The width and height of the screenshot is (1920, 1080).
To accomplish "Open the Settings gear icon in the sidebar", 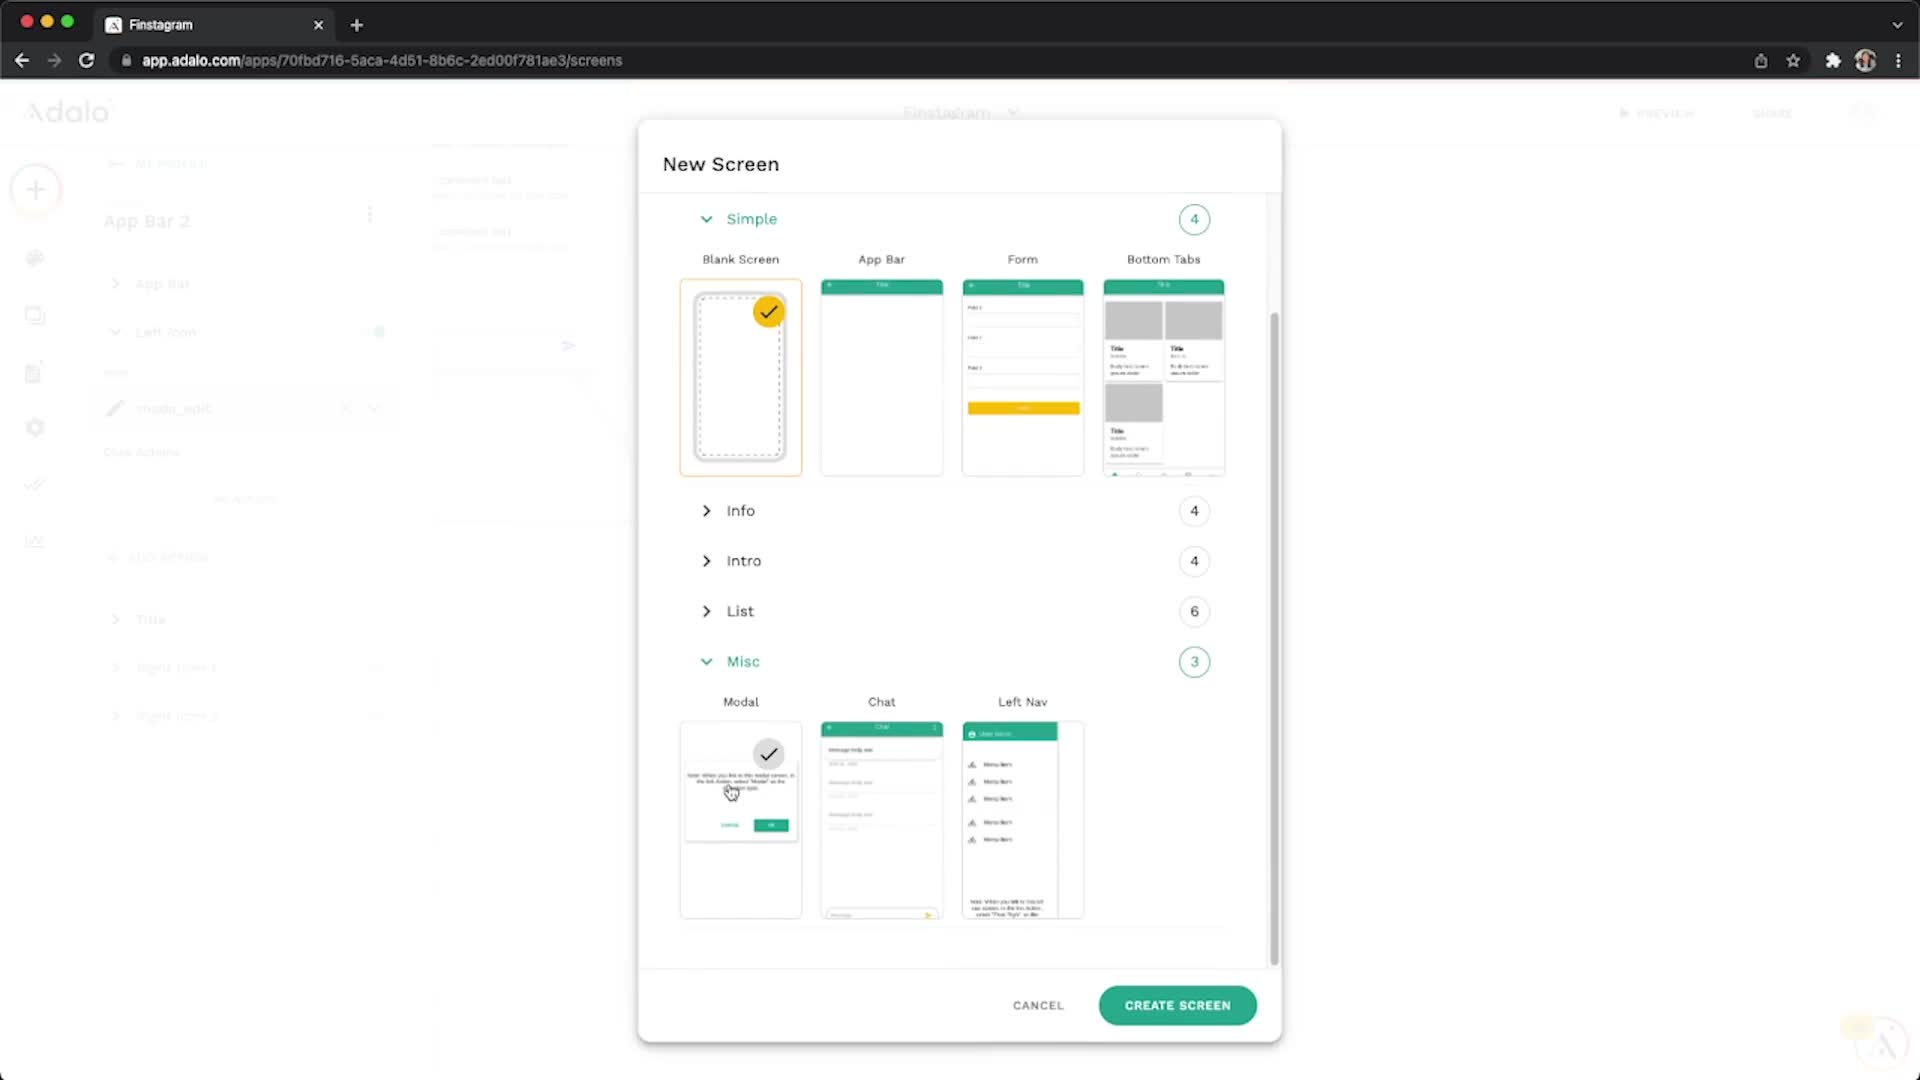I will (36, 427).
